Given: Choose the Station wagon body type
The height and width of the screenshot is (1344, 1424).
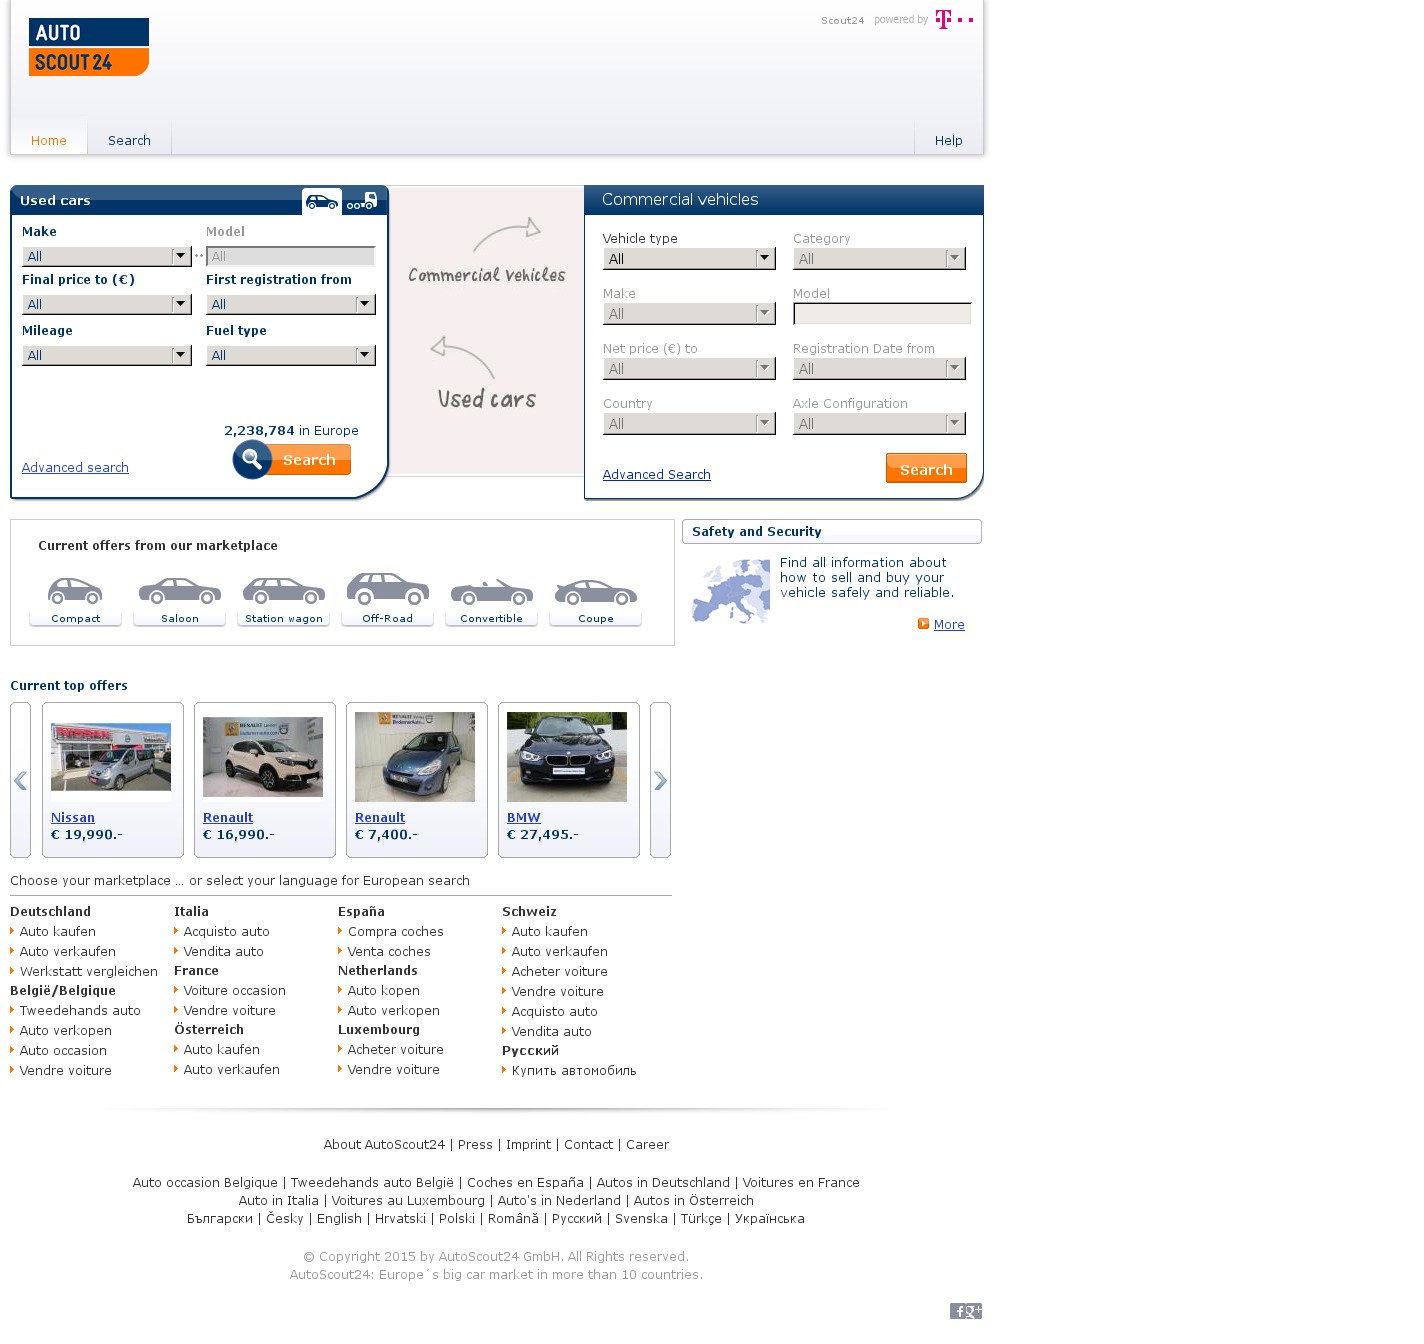Looking at the screenshot, I should [x=284, y=600].
